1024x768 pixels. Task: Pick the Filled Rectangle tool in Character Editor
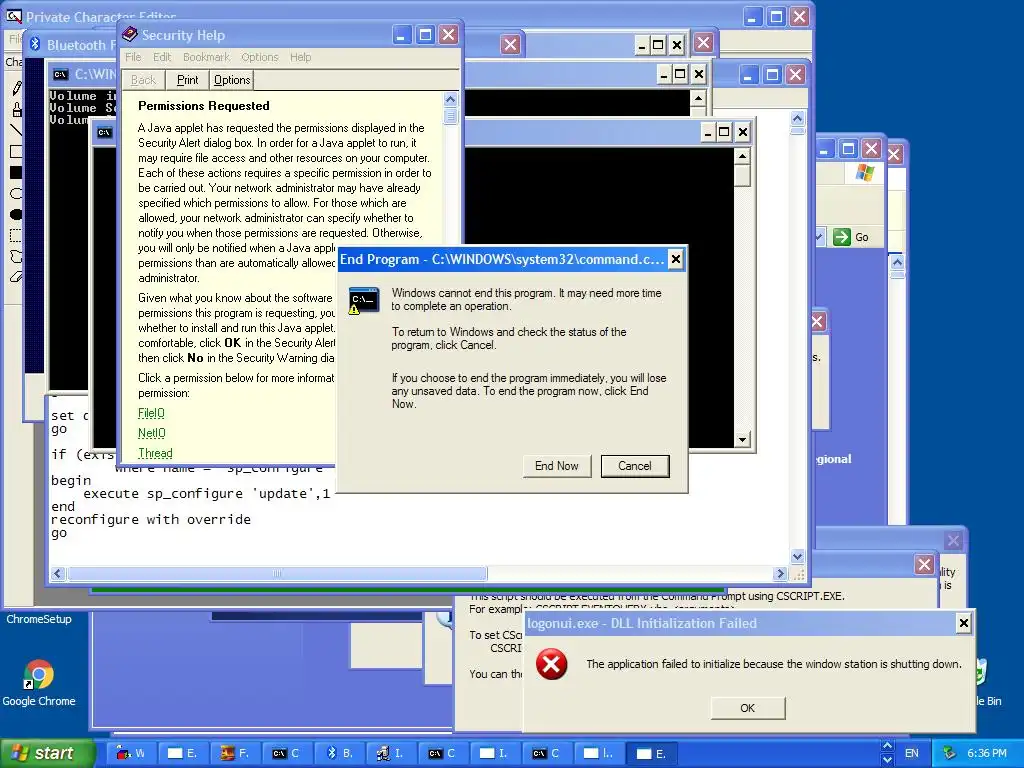[x=16, y=172]
